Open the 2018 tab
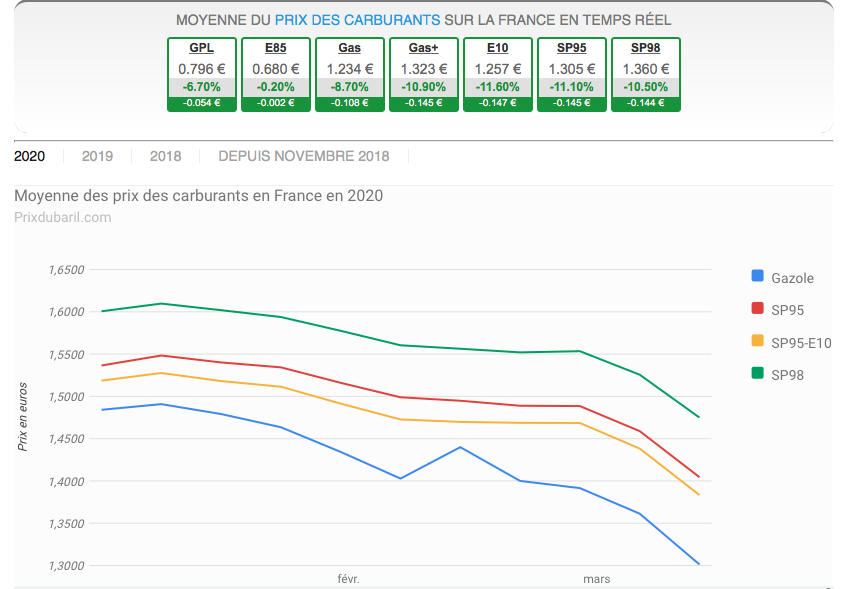The height and width of the screenshot is (589, 853). click(x=165, y=156)
